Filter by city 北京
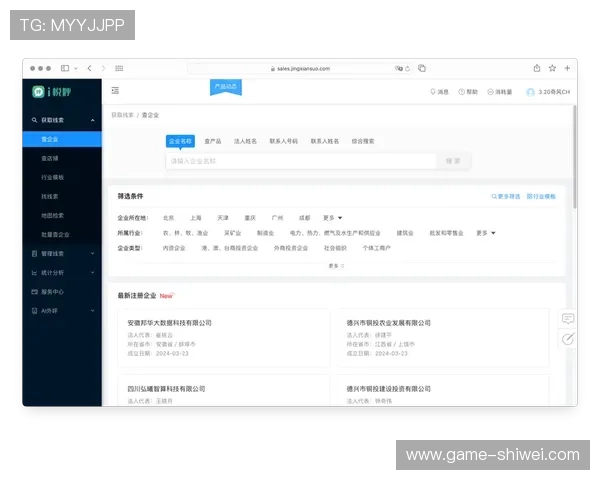Viewport: 600px width, 480px height. coord(168,218)
